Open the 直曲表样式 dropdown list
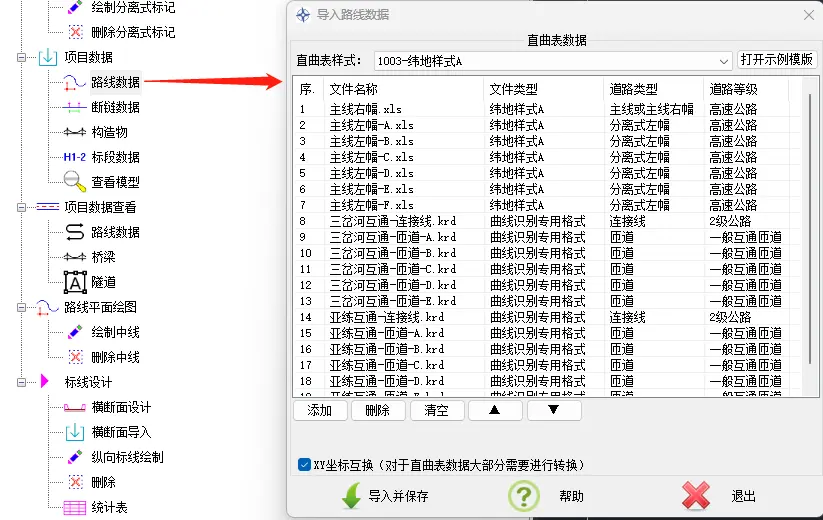Screen dimensions: 823x520 723,61
